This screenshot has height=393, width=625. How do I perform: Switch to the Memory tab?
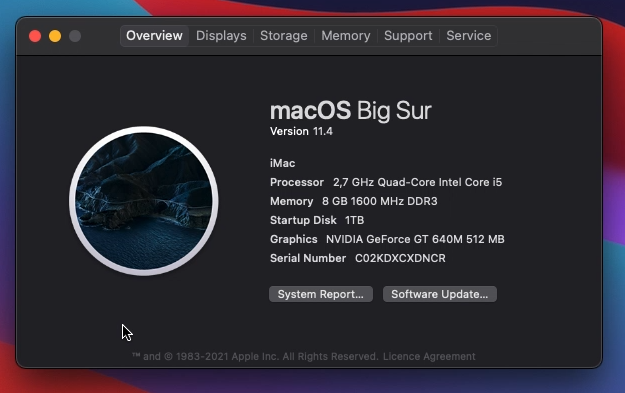pyautogui.click(x=346, y=36)
